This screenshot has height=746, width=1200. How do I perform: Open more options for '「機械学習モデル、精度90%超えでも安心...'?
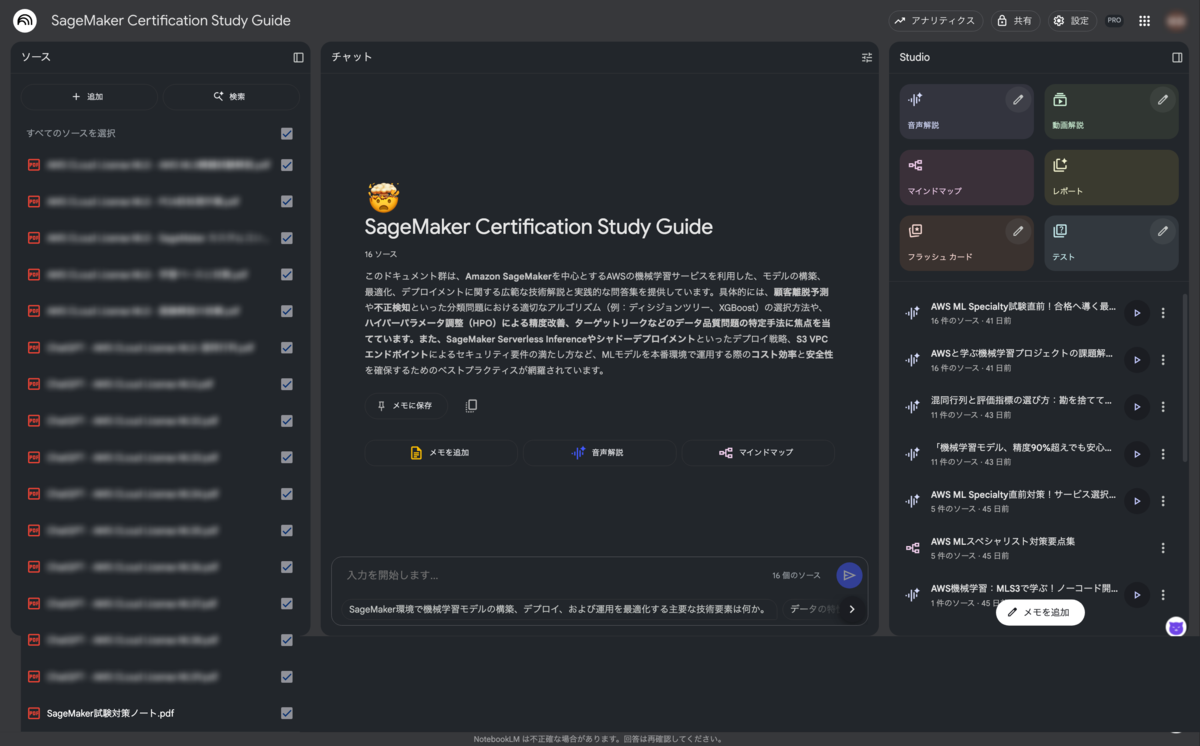[x=1163, y=454]
